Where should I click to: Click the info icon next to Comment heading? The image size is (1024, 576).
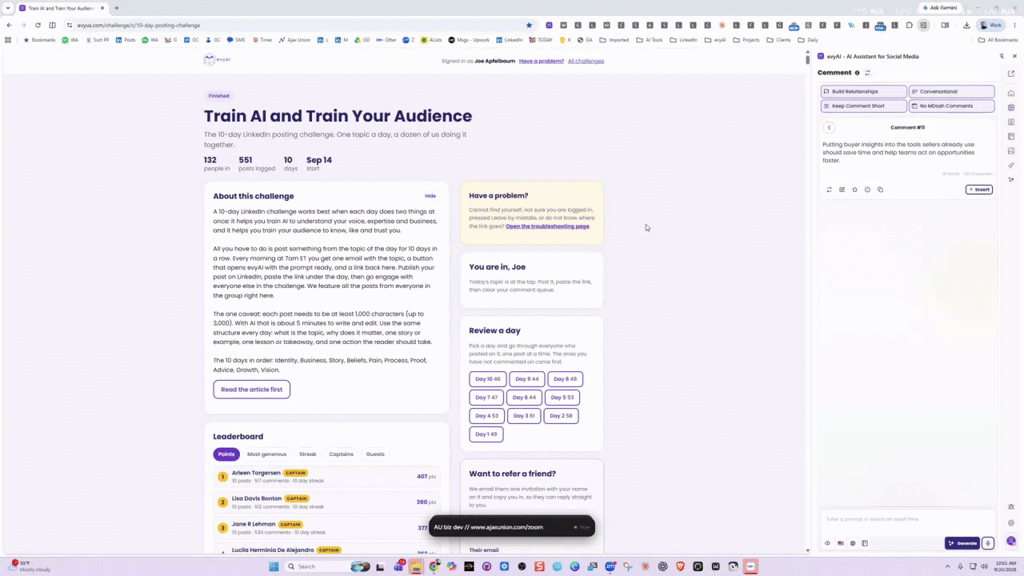[857, 73]
